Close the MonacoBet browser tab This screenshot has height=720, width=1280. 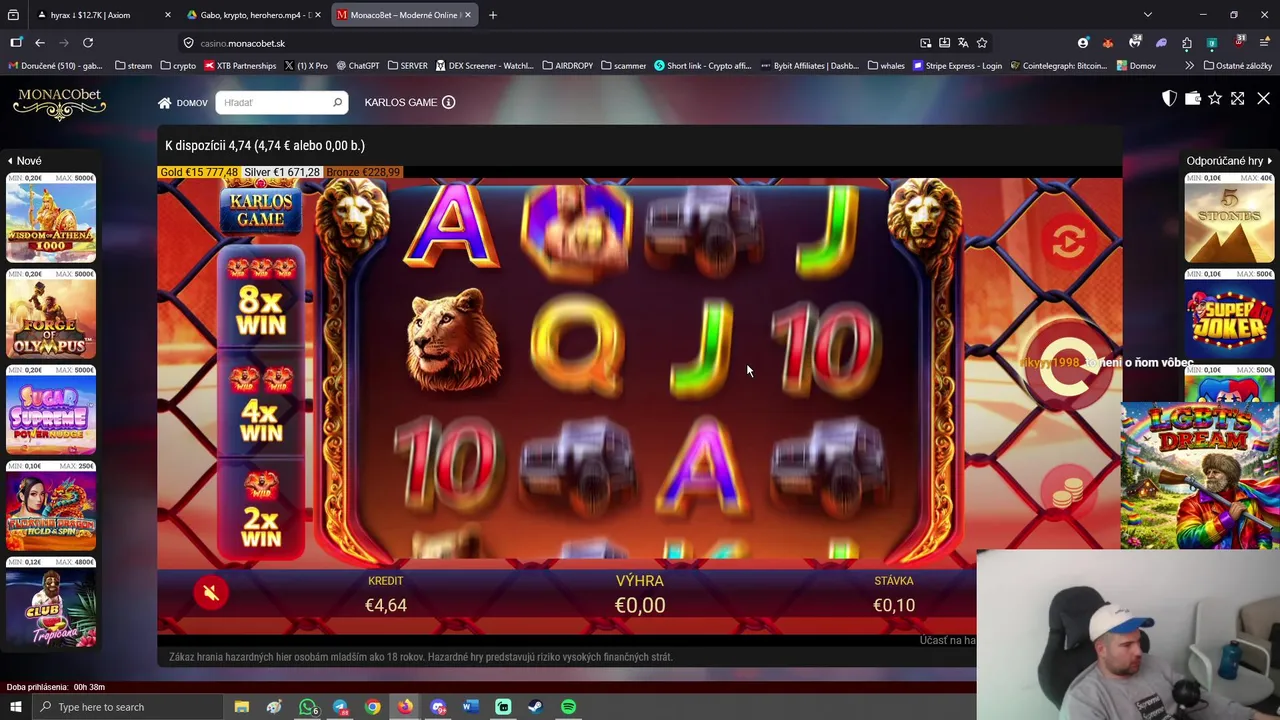point(467,15)
